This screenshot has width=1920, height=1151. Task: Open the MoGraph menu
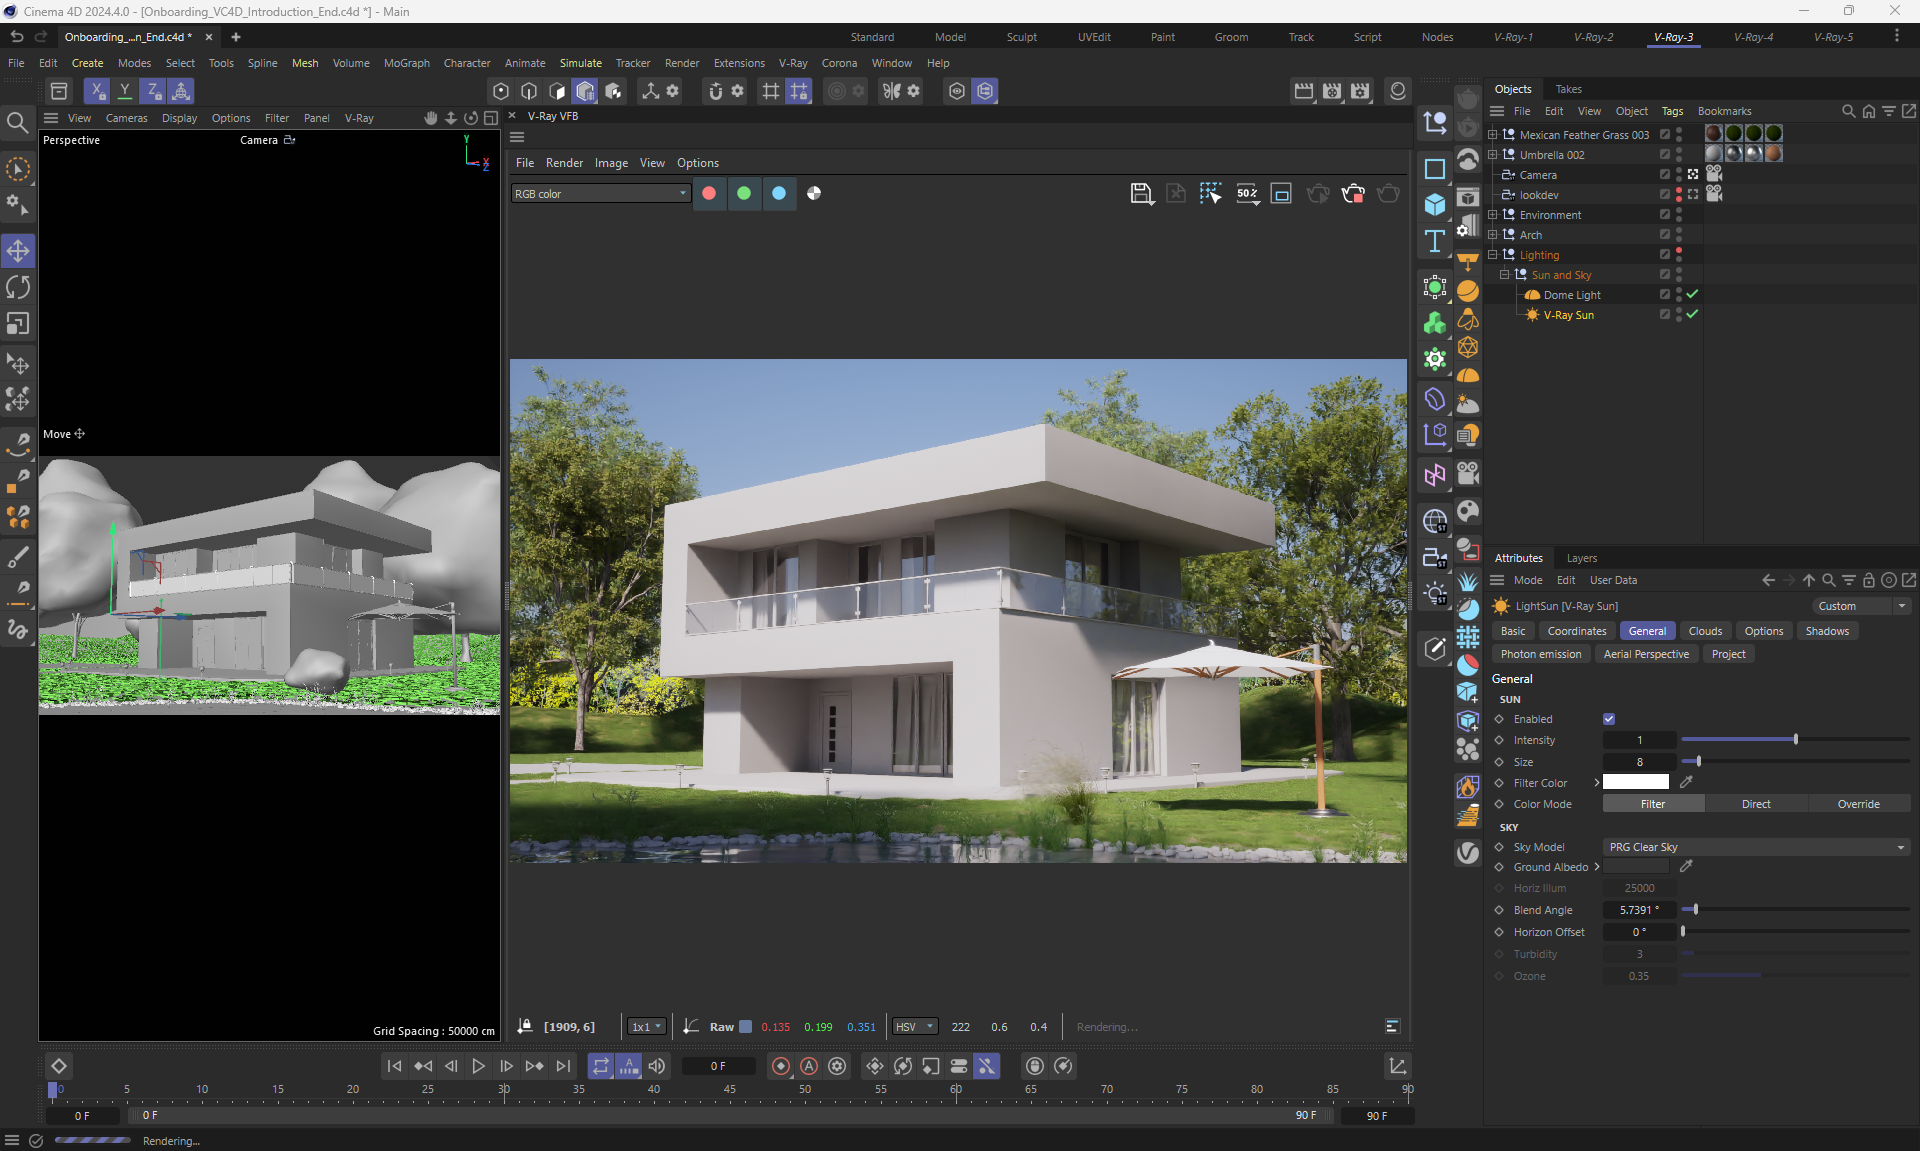(406, 63)
